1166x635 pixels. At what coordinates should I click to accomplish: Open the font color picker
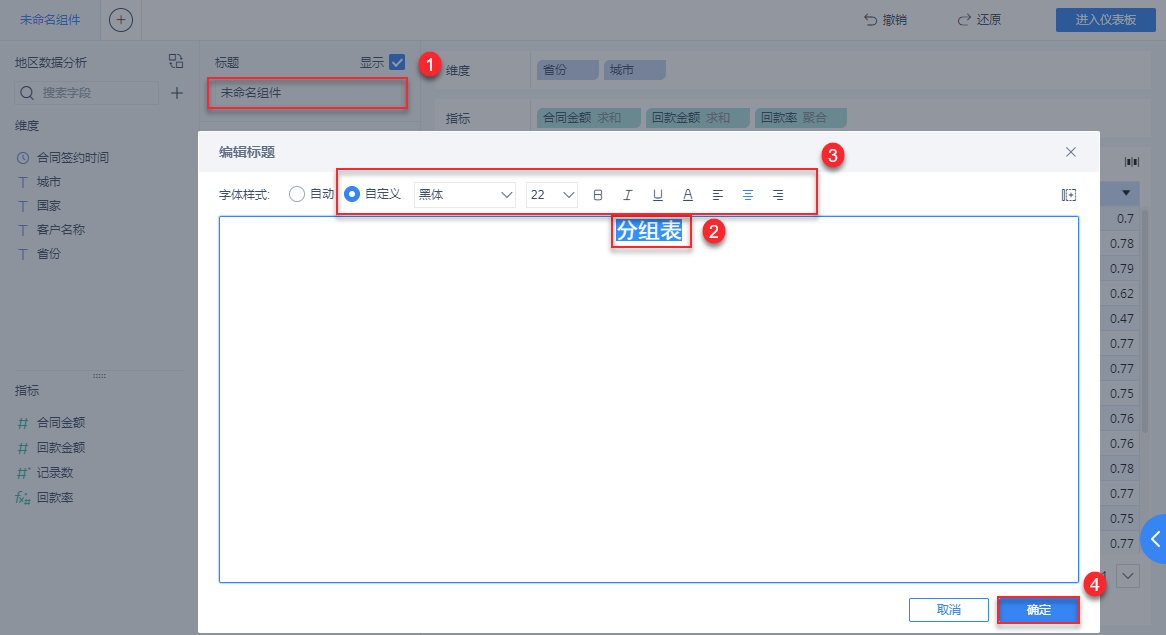tap(688, 195)
